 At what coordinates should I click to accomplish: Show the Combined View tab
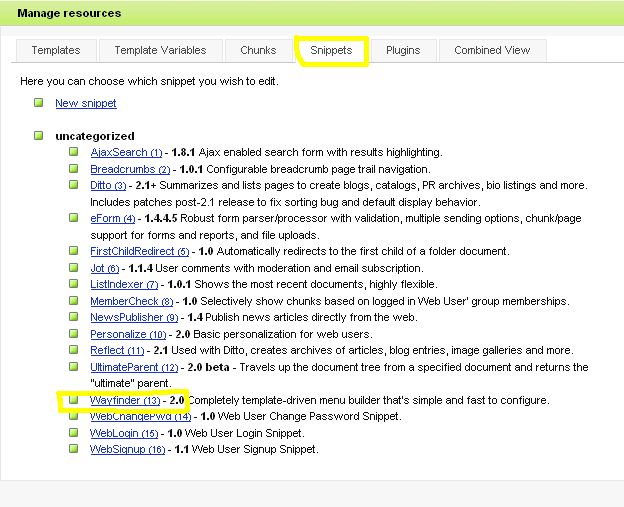coord(492,50)
